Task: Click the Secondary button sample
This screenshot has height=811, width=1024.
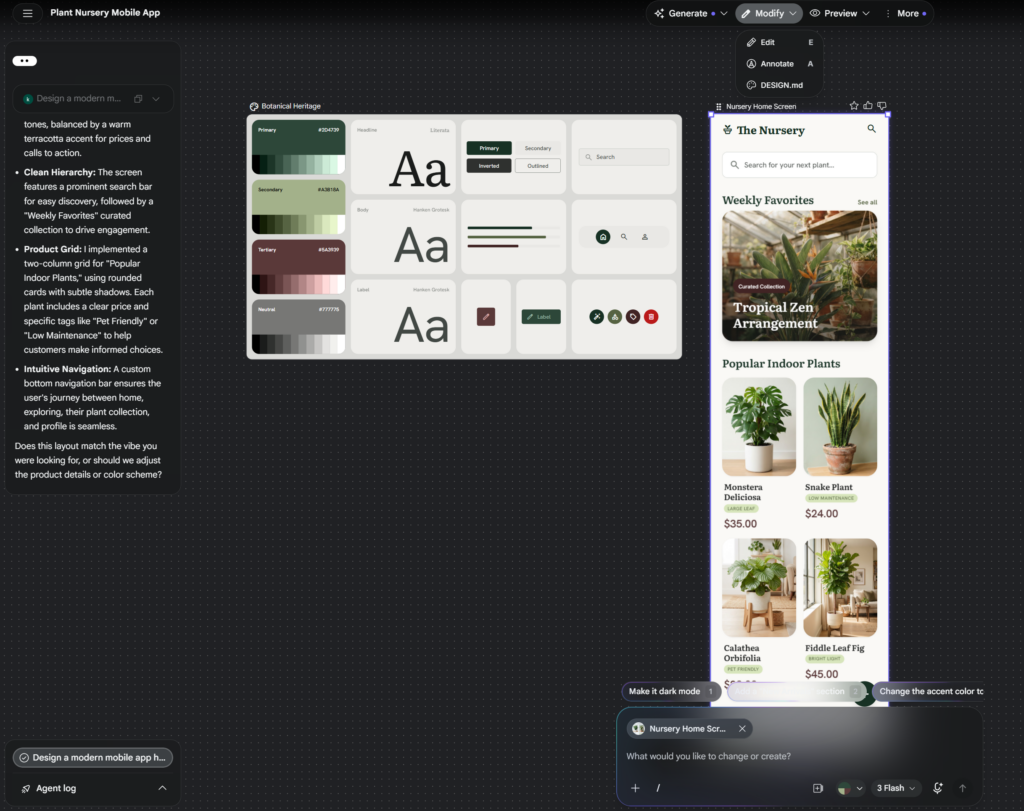Action: click(x=537, y=148)
